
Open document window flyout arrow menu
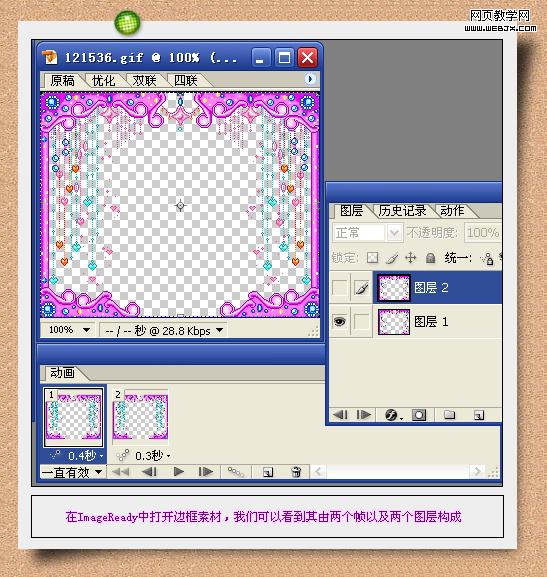point(310,79)
